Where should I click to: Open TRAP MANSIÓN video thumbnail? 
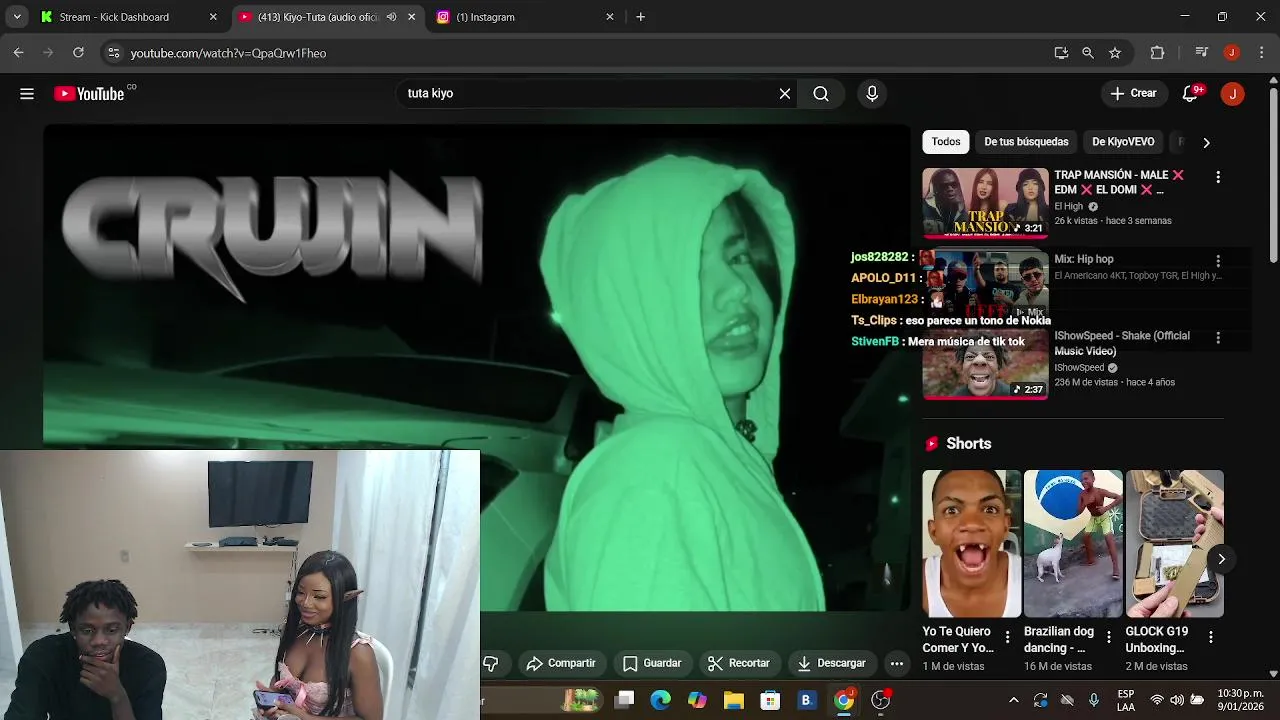pyautogui.click(x=985, y=203)
